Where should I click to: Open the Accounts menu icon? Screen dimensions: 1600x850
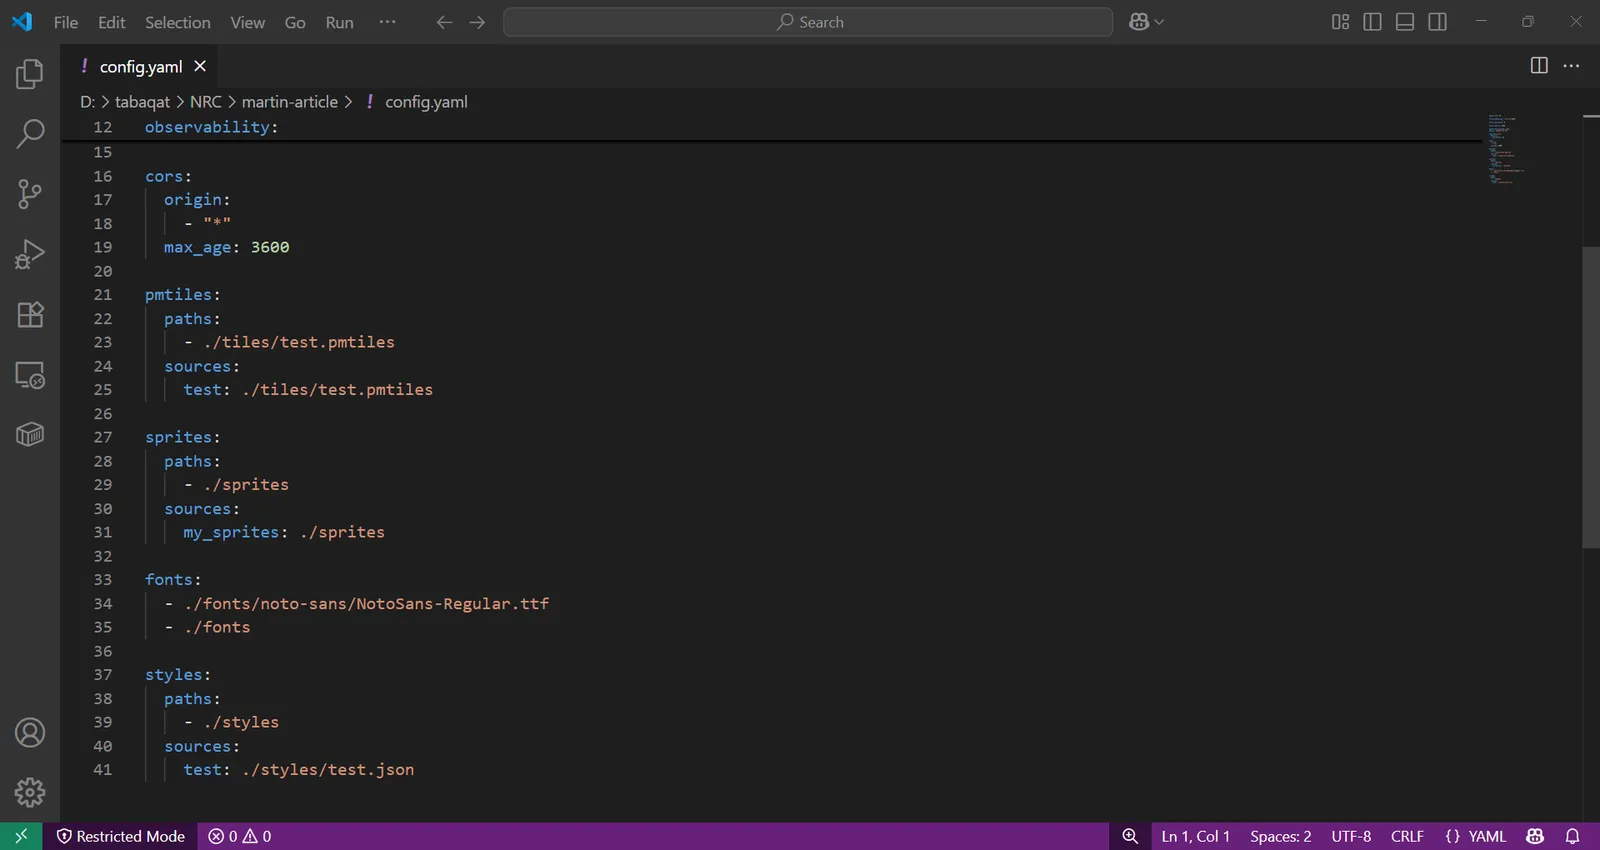(x=30, y=733)
